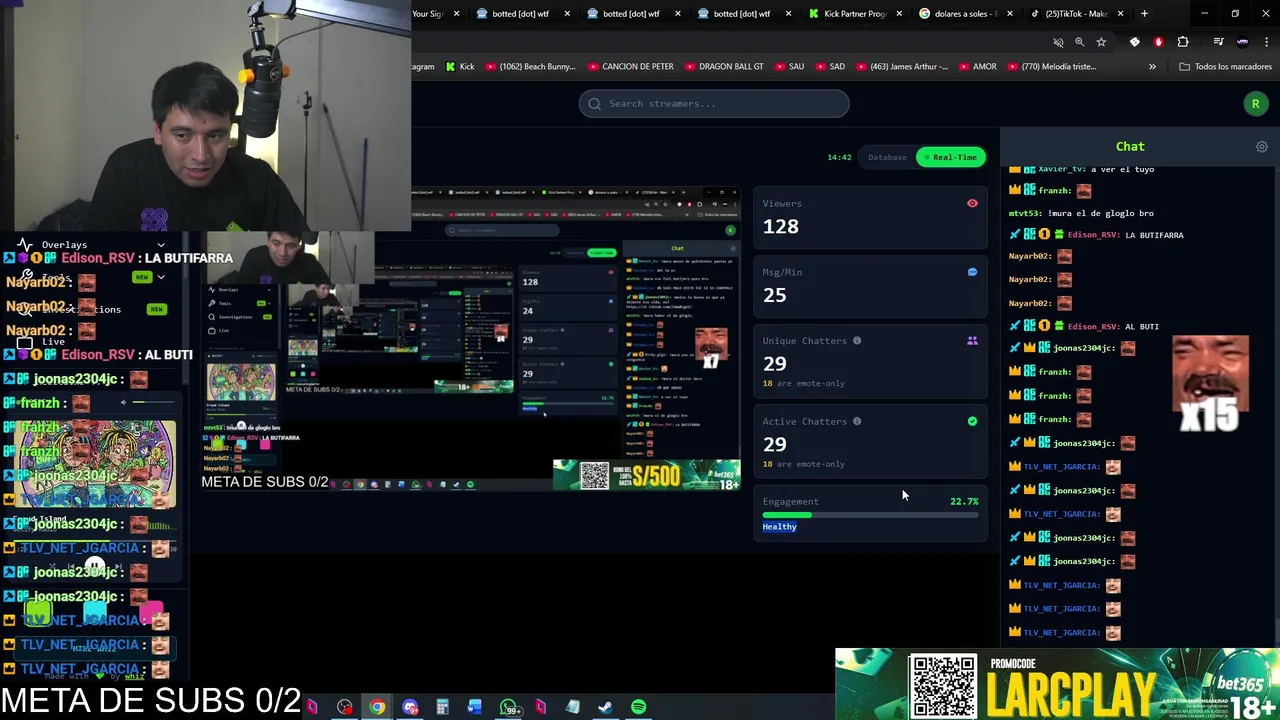Screen dimensions: 1280x720
Task: Click the green R profile avatar
Action: click(x=1256, y=103)
